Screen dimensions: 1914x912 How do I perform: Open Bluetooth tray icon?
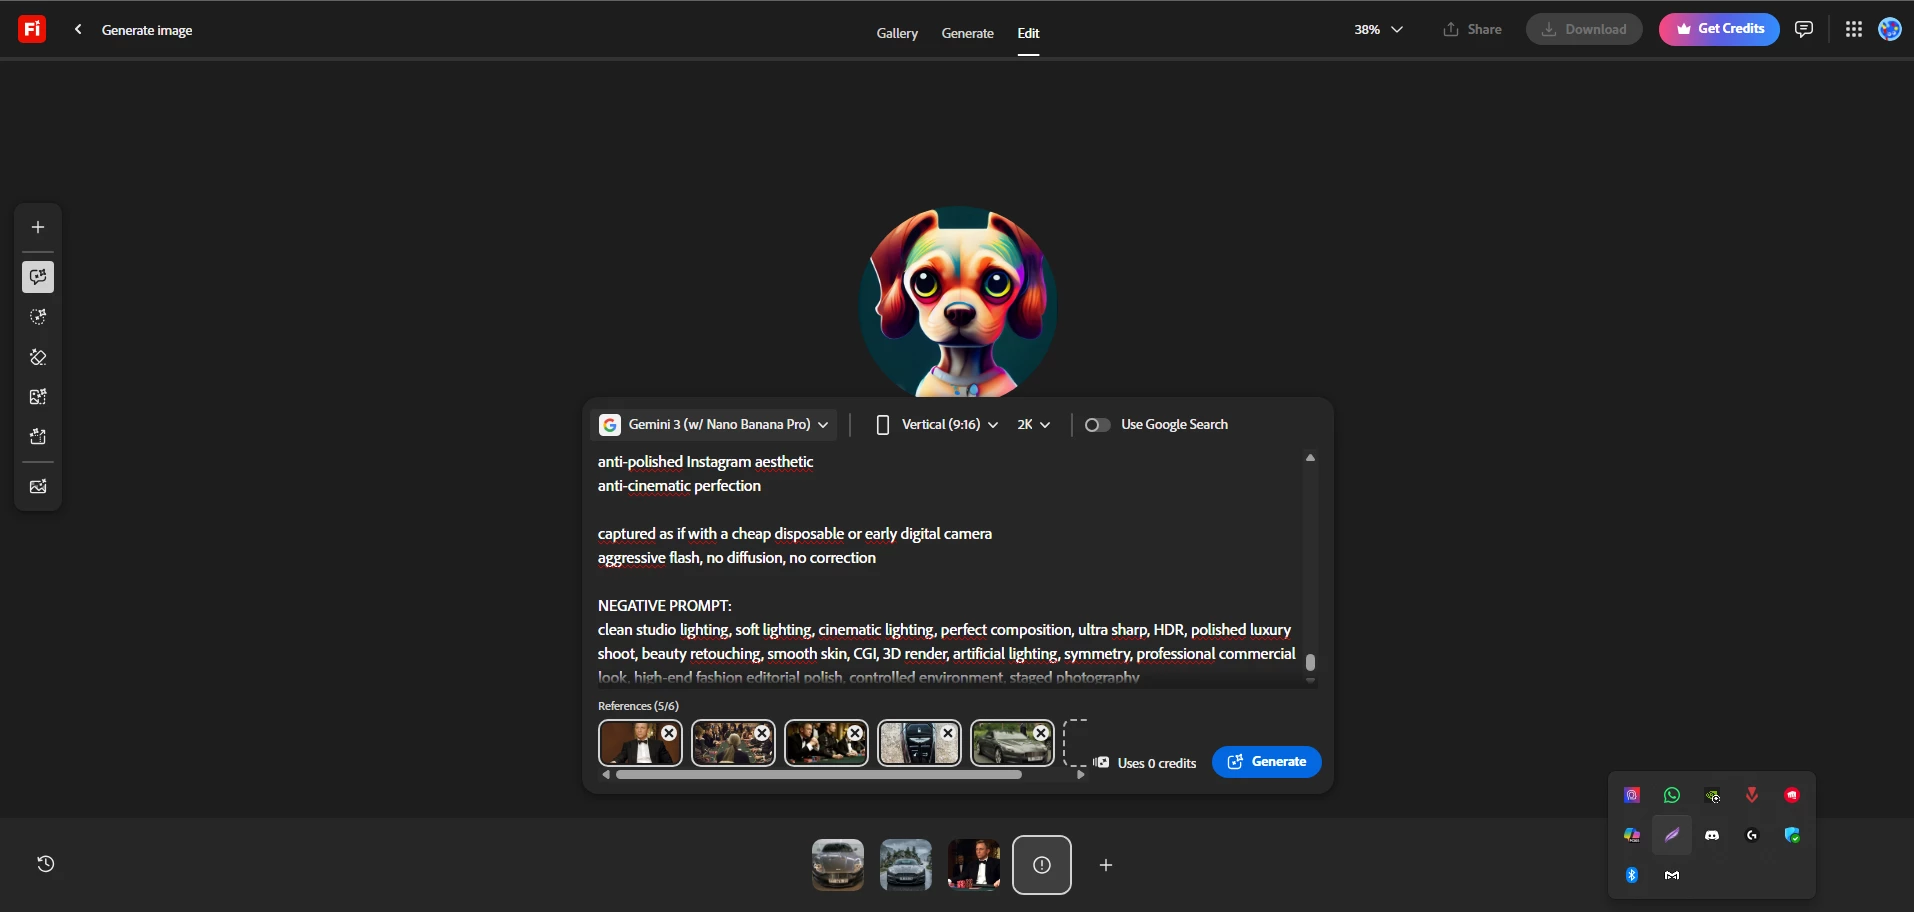pyautogui.click(x=1632, y=875)
